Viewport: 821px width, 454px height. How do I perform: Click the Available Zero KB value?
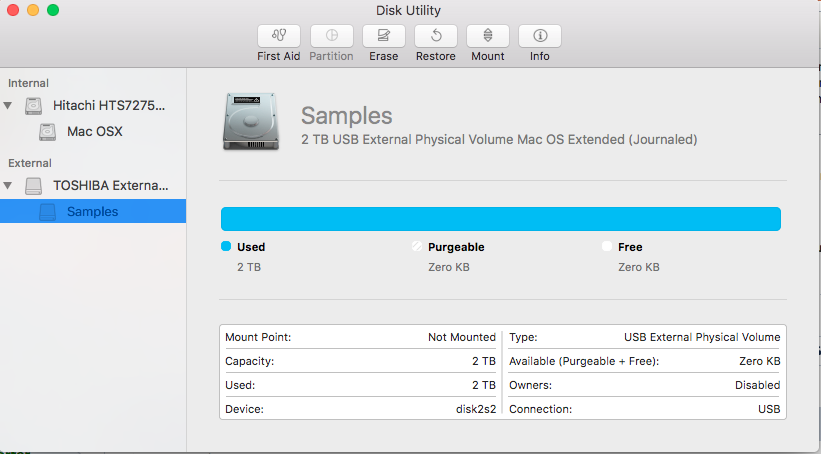click(760, 361)
